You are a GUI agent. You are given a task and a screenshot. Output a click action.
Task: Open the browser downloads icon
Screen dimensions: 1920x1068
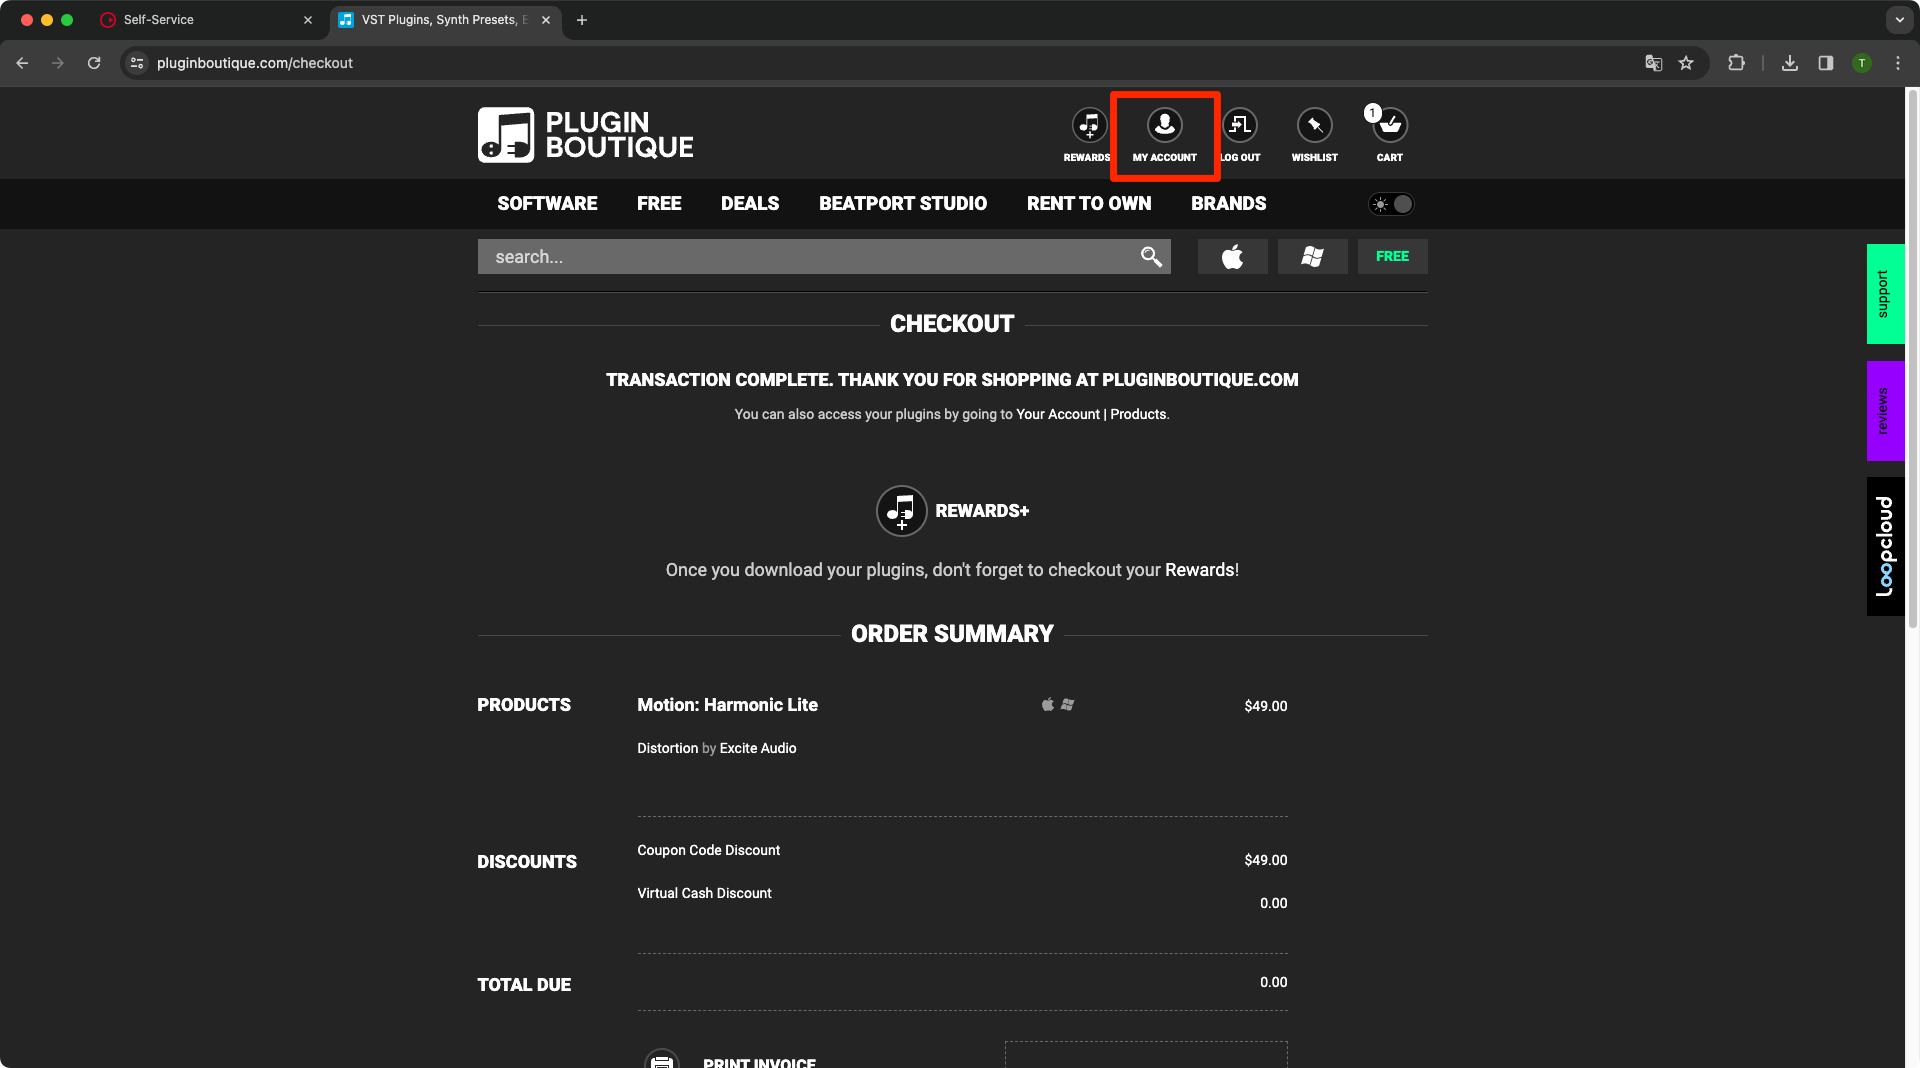(x=1790, y=63)
